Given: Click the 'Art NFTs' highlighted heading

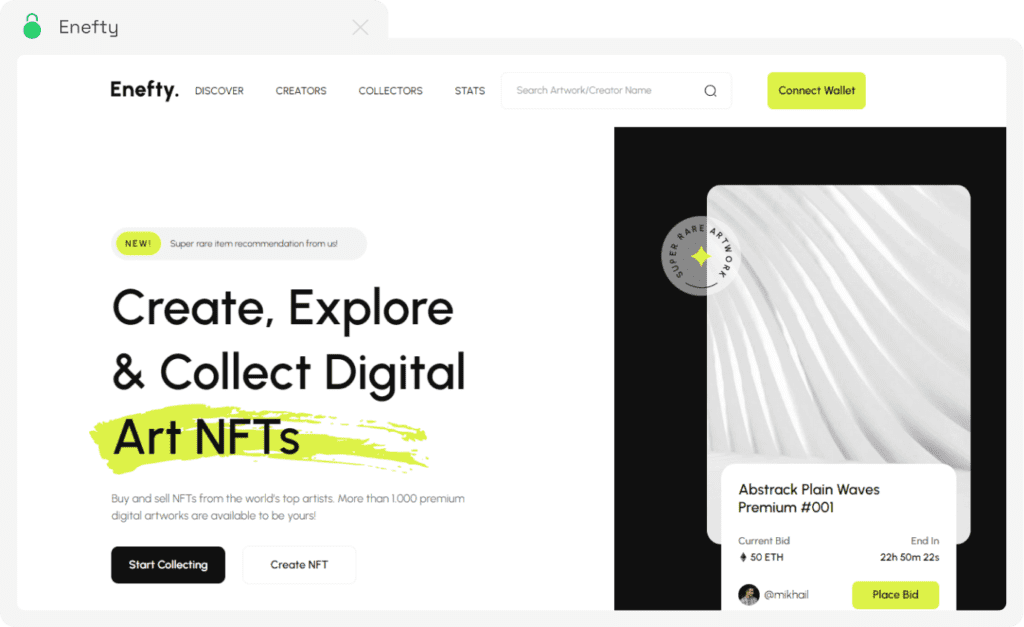Looking at the screenshot, I should (x=206, y=437).
